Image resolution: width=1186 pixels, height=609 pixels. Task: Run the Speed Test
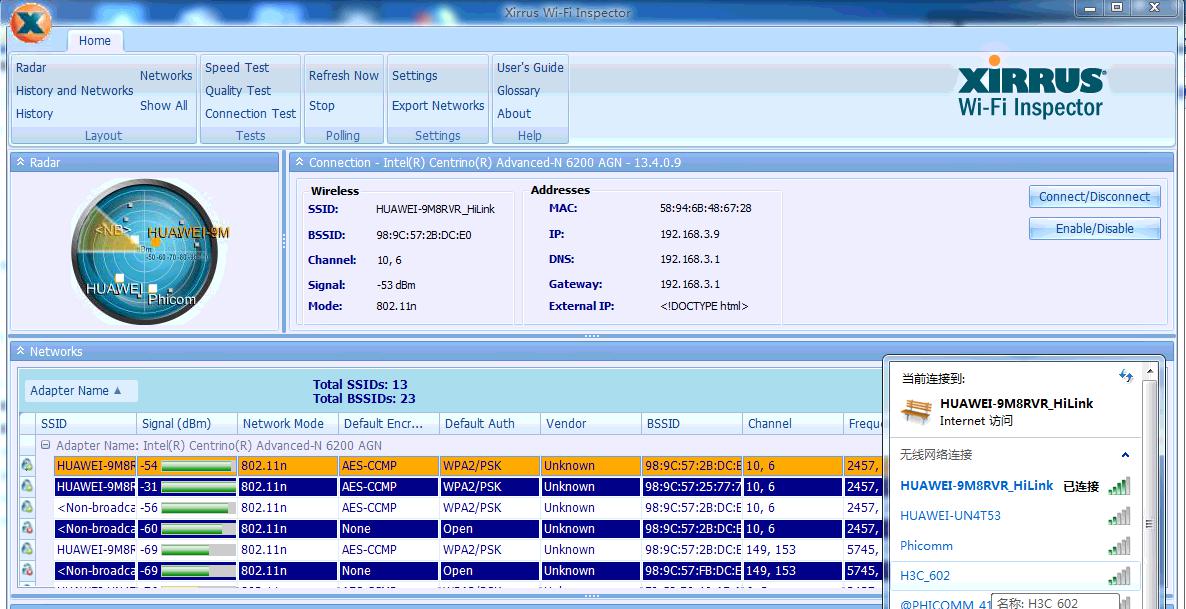pyautogui.click(x=237, y=67)
